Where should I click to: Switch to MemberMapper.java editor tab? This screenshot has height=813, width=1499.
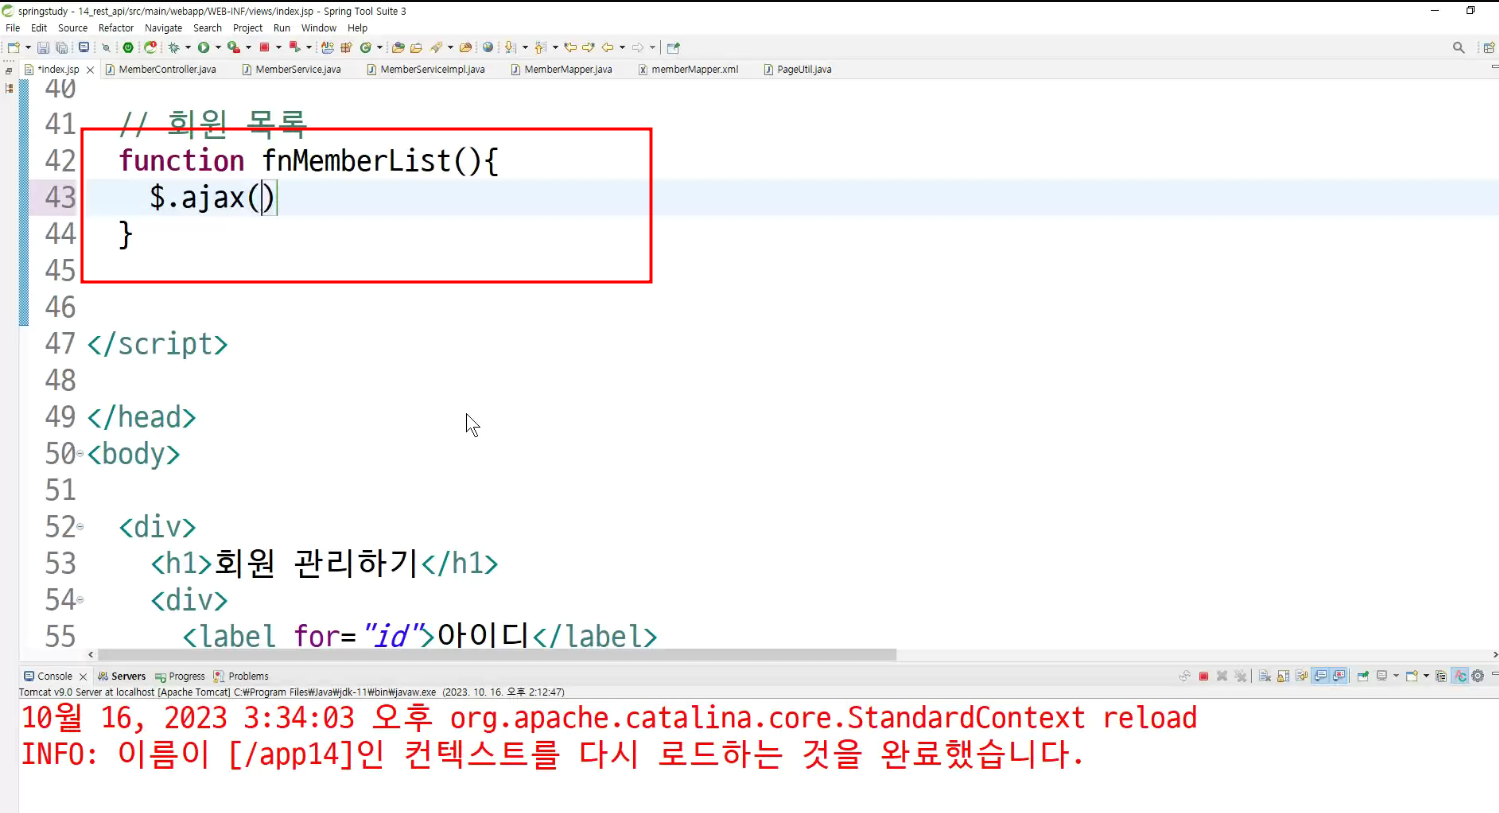[561, 69]
